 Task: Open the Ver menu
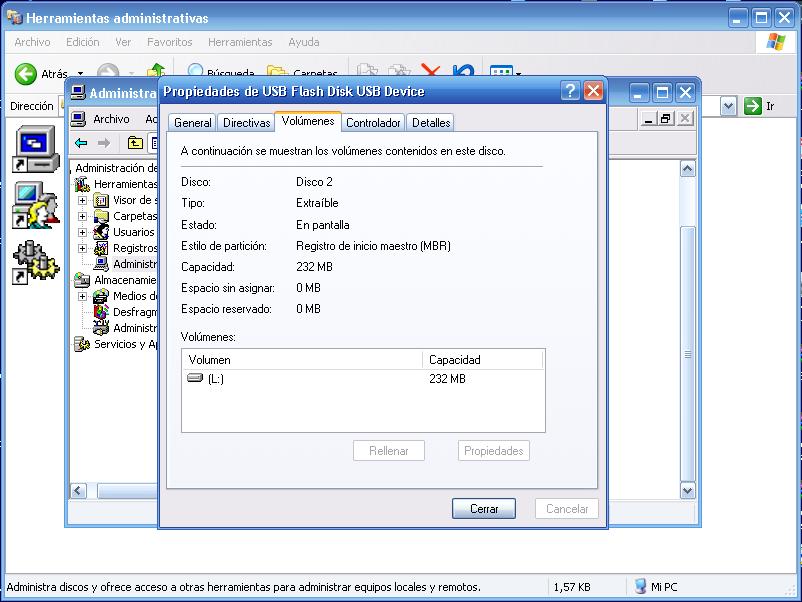(123, 42)
